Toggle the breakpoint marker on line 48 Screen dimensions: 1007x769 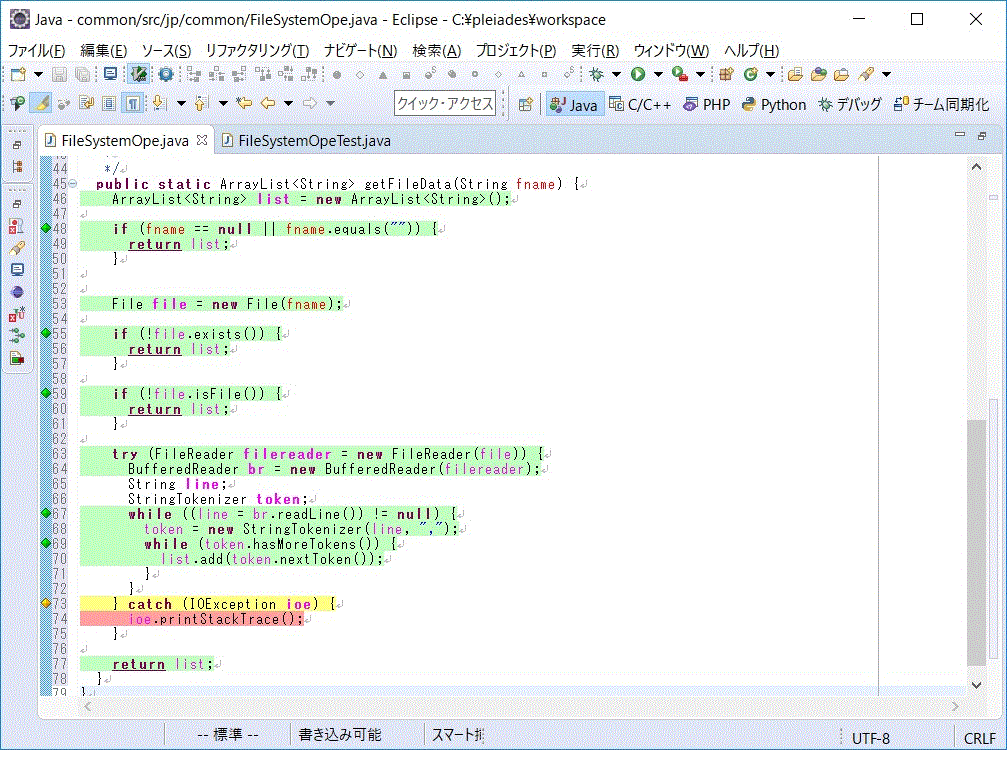pyautogui.click(x=46, y=229)
